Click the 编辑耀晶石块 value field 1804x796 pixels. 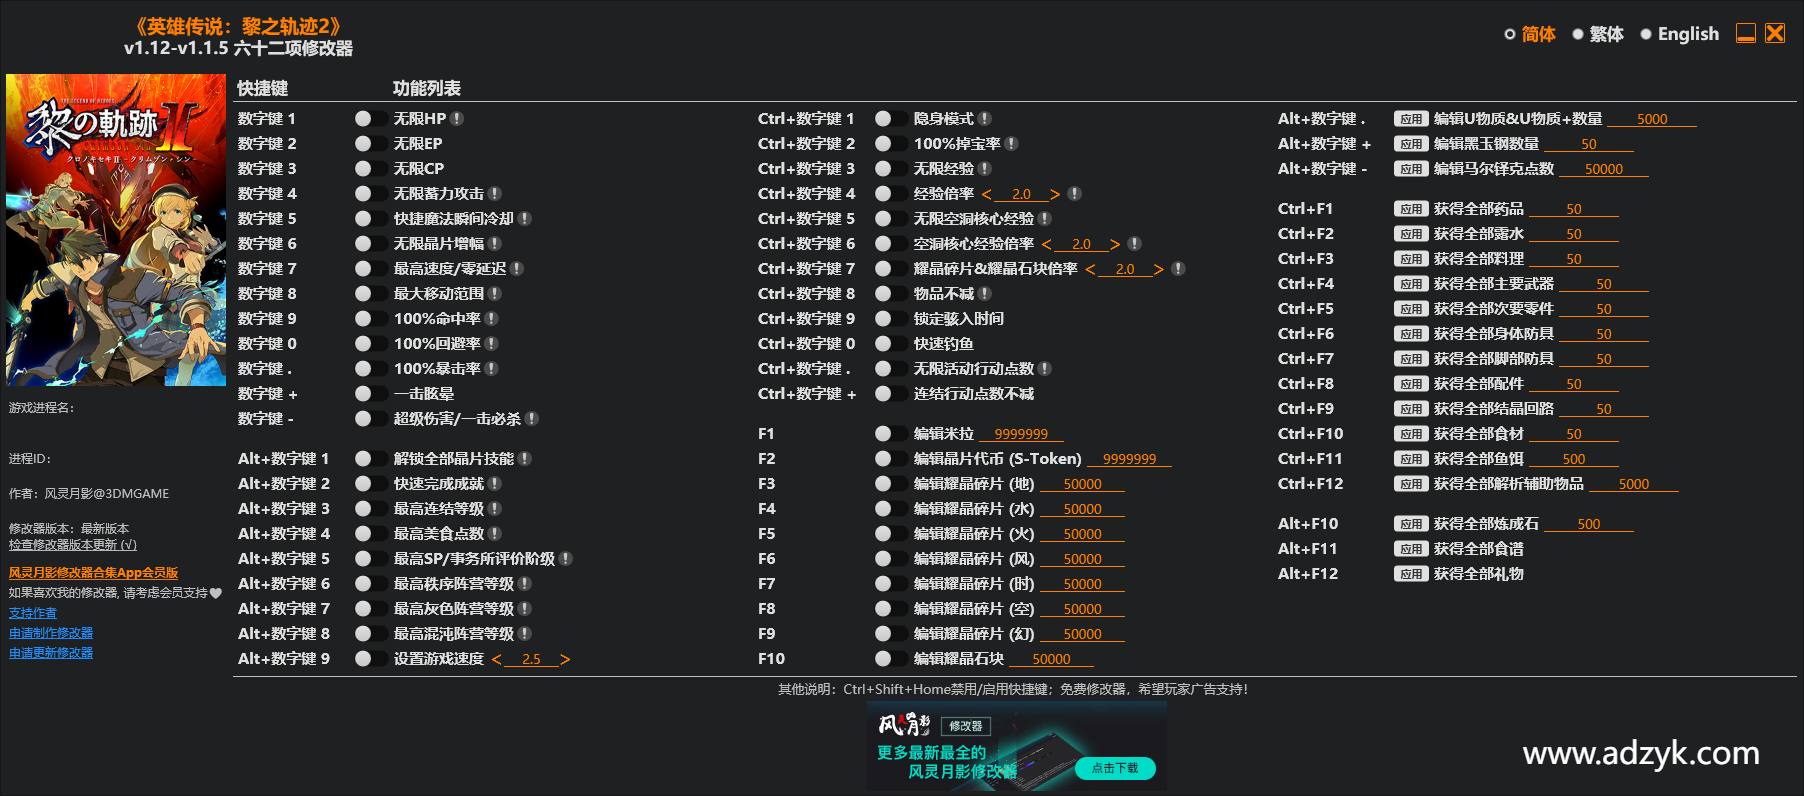1051,659
